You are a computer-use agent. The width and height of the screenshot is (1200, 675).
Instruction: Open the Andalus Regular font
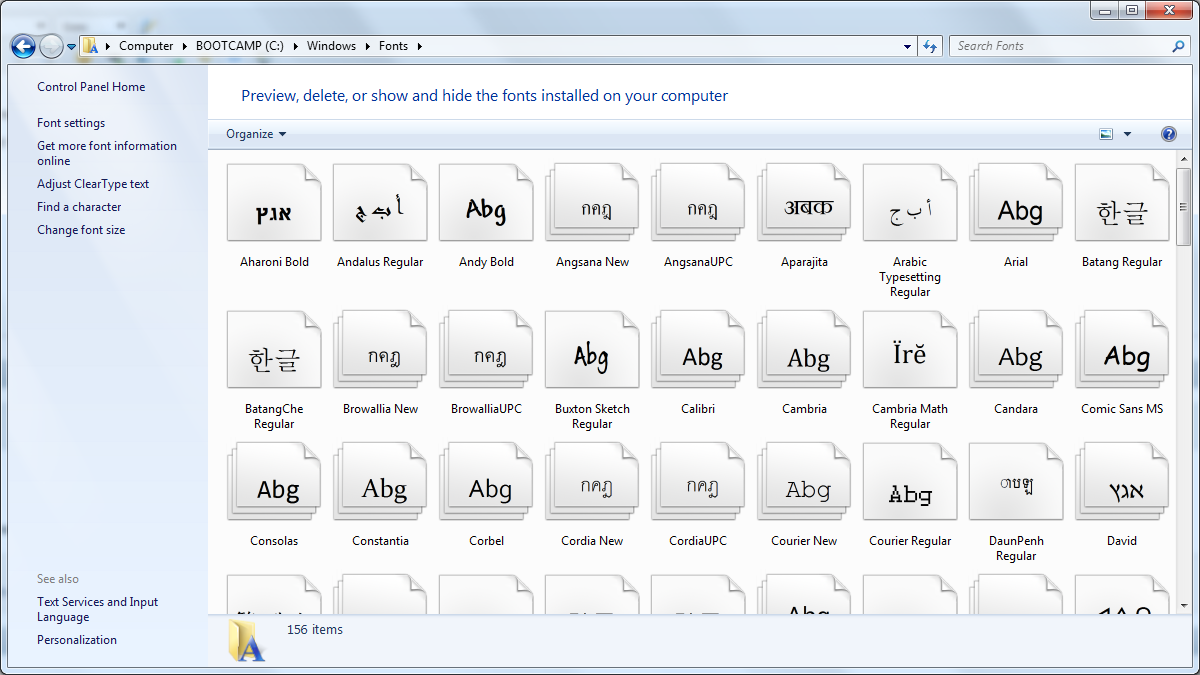coord(379,201)
